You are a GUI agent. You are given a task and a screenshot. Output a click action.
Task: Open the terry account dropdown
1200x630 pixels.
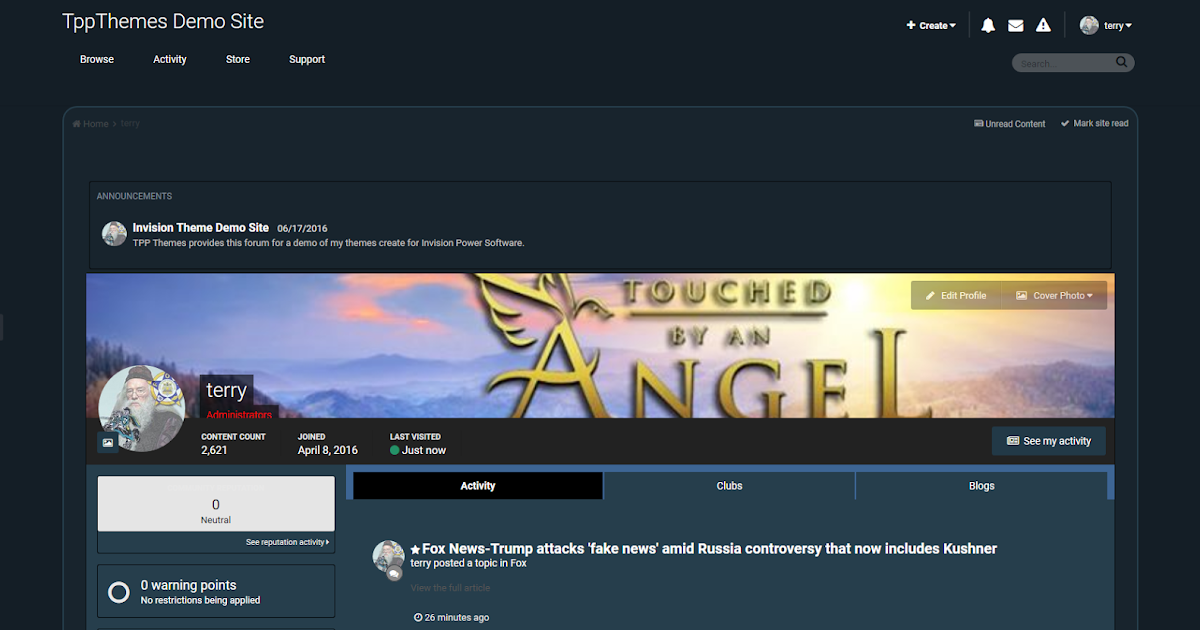click(1118, 26)
